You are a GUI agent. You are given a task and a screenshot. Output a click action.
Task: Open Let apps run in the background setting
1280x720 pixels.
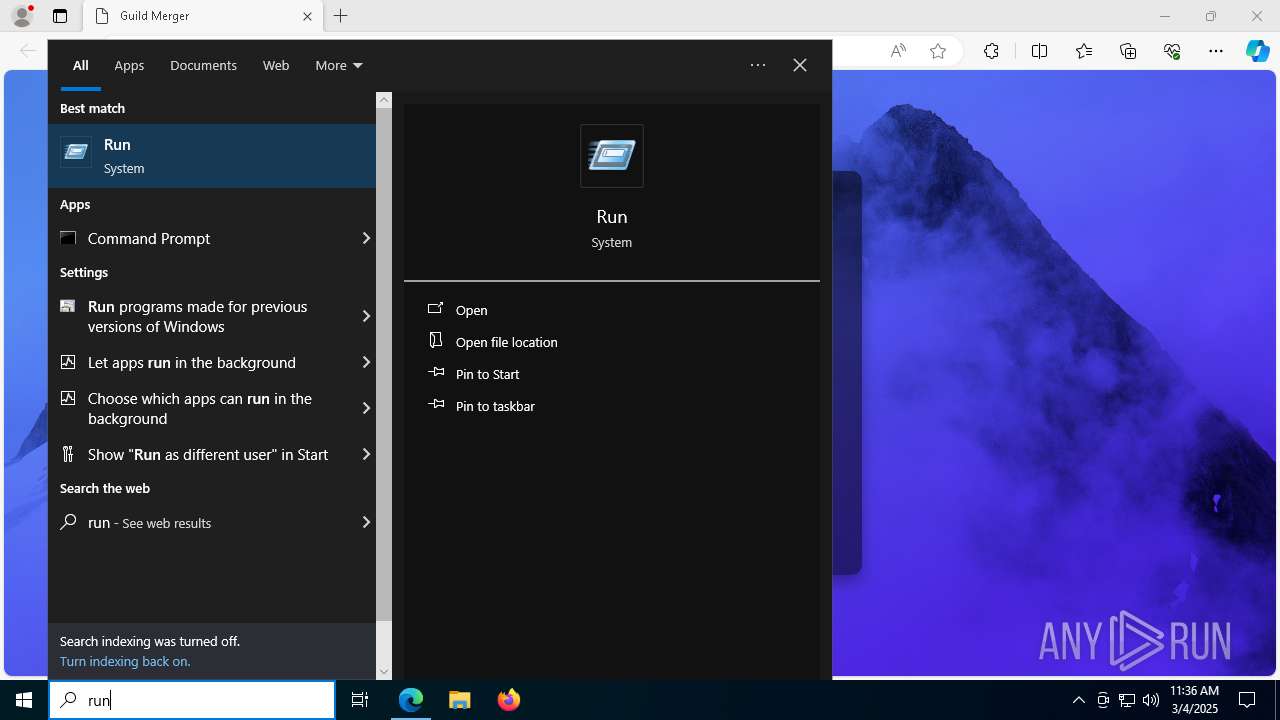point(201,362)
